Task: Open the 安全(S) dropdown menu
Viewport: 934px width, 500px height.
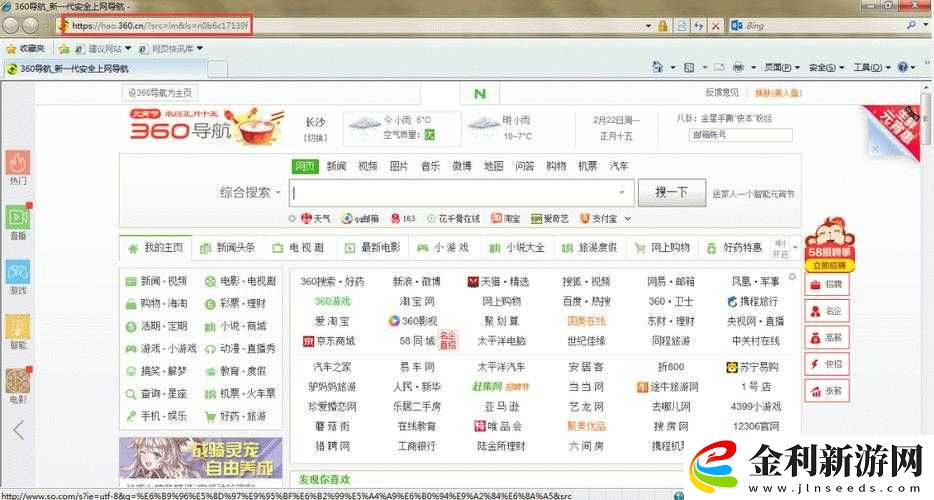Action: click(826, 67)
